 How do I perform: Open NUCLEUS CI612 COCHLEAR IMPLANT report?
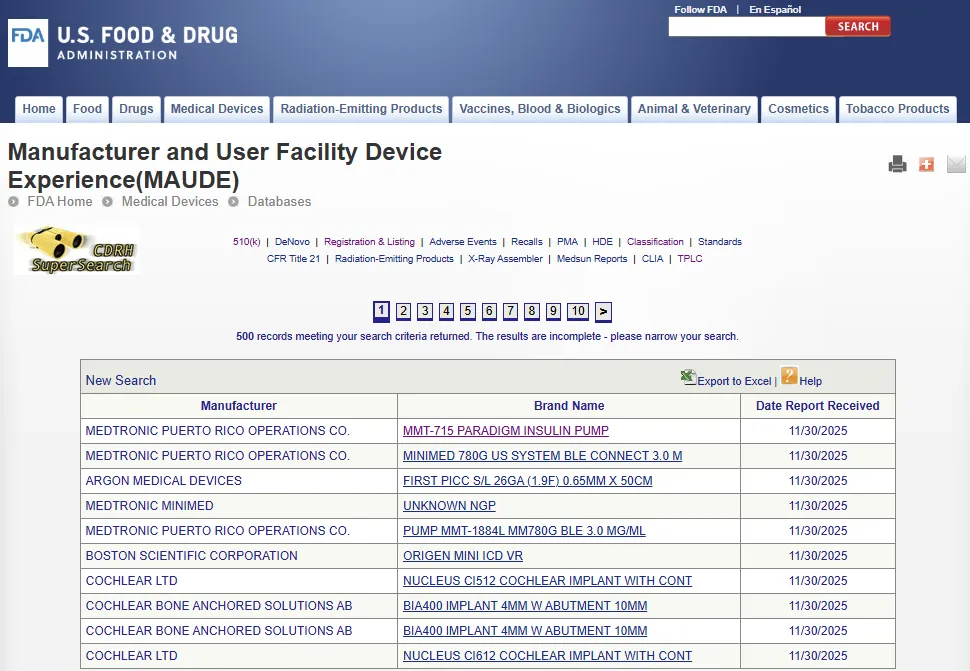tap(547, 656)
